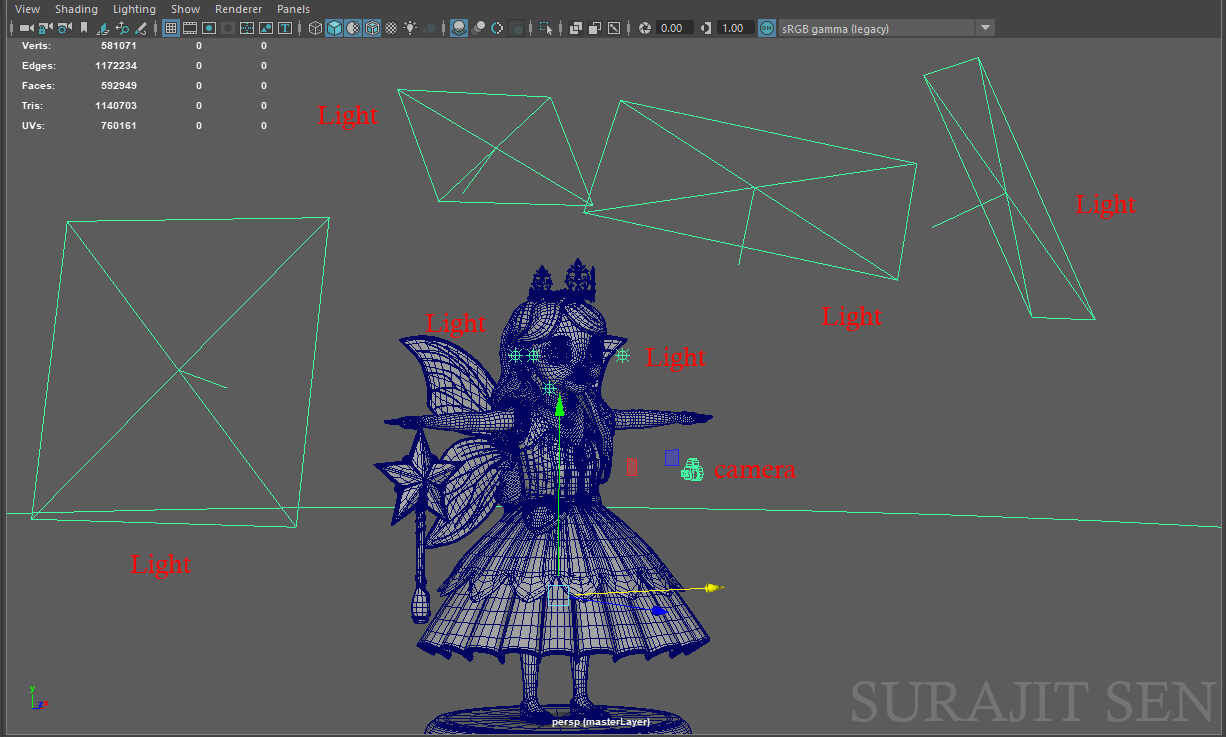Click the Textured display icon
Screen dimensions: 1226x737
(391, 28)
